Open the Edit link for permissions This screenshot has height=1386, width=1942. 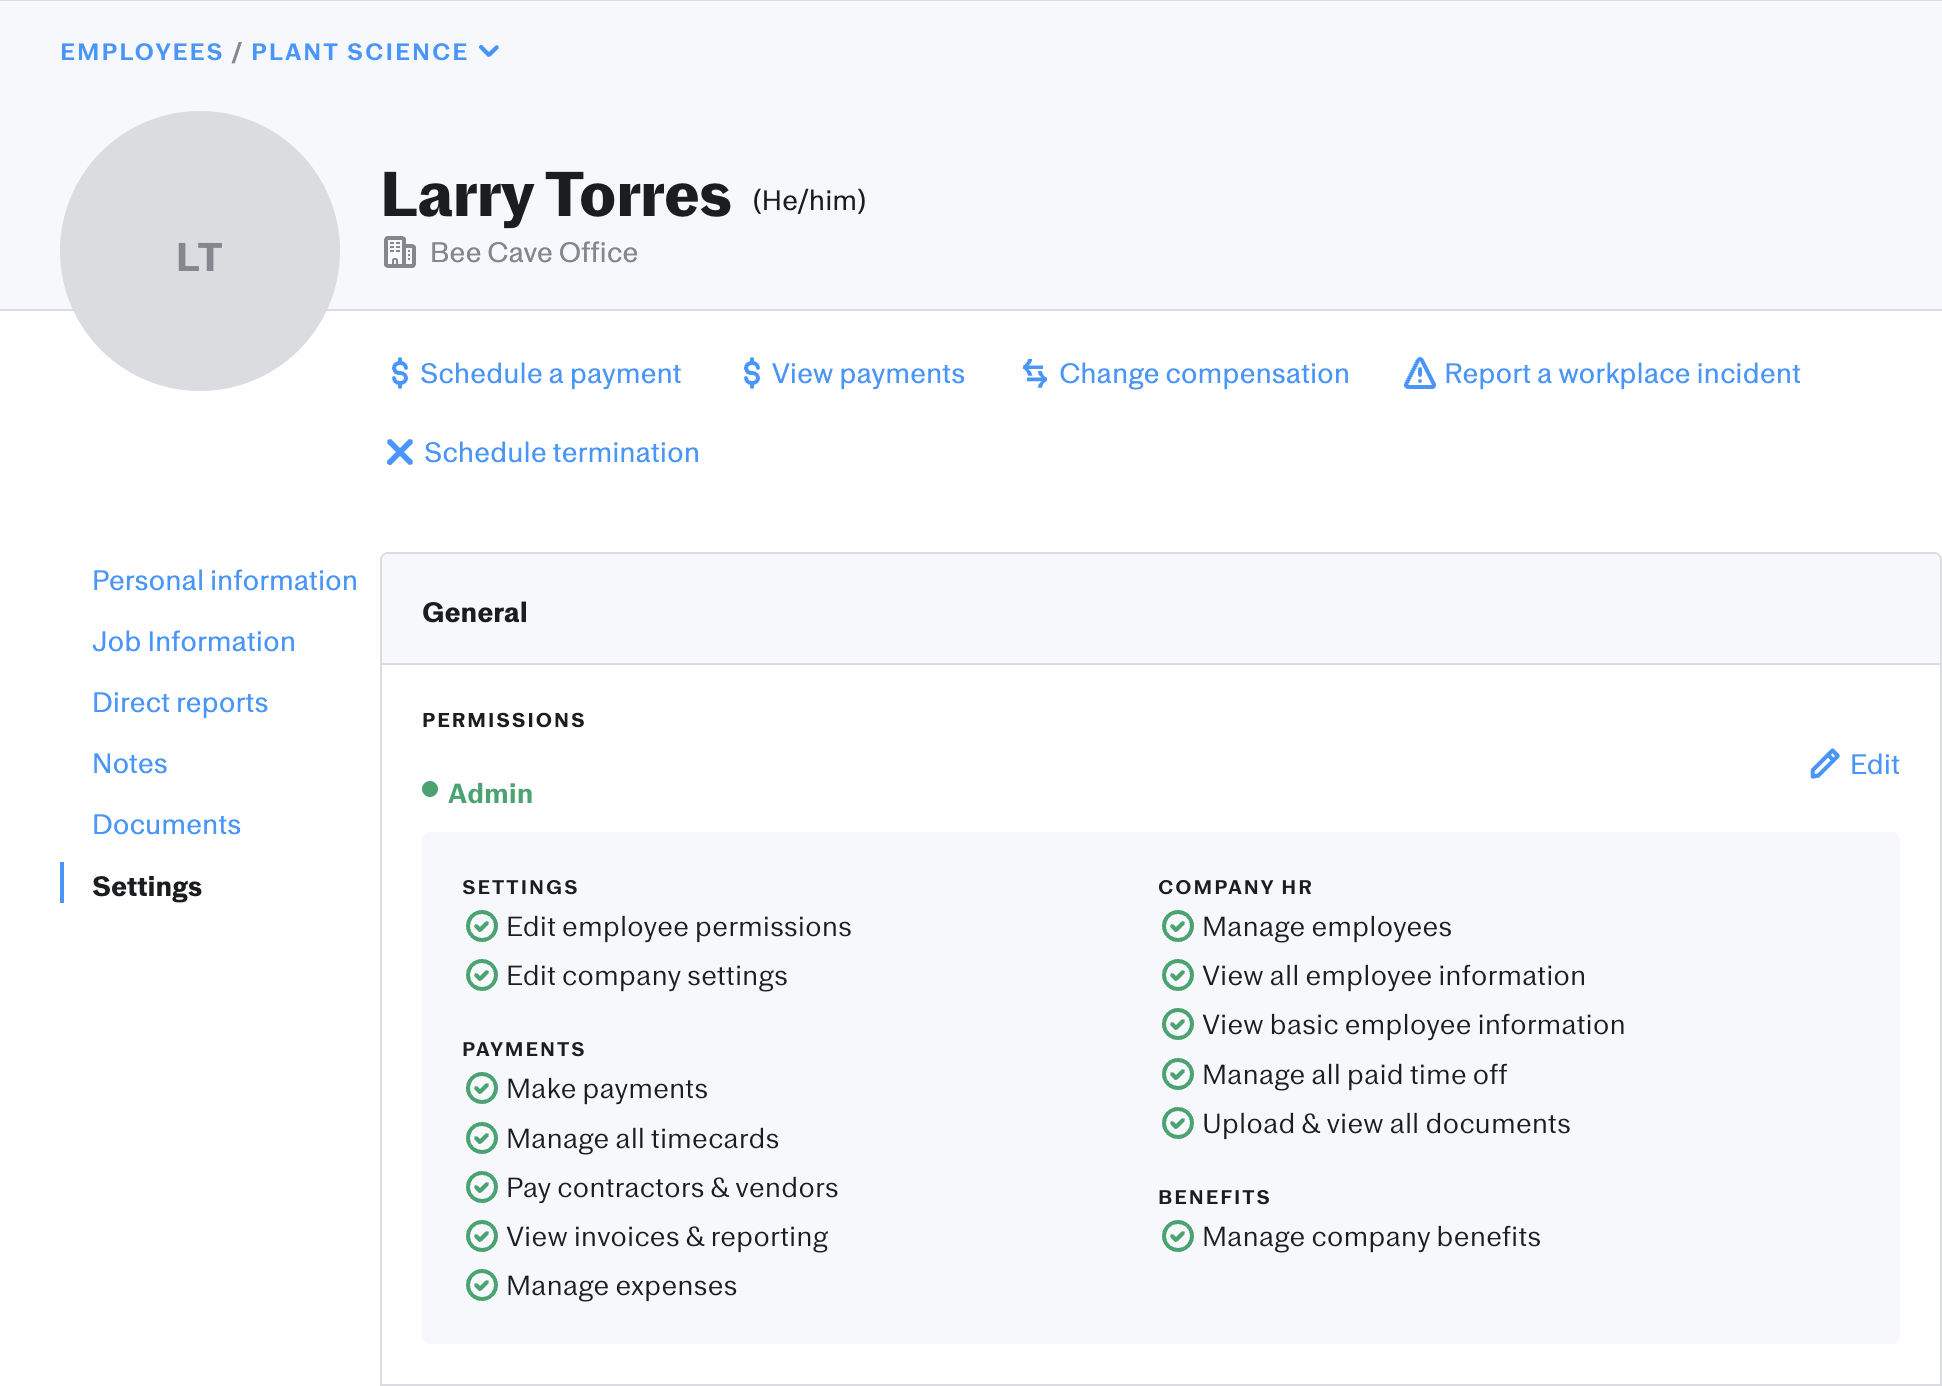(1874, 764)
